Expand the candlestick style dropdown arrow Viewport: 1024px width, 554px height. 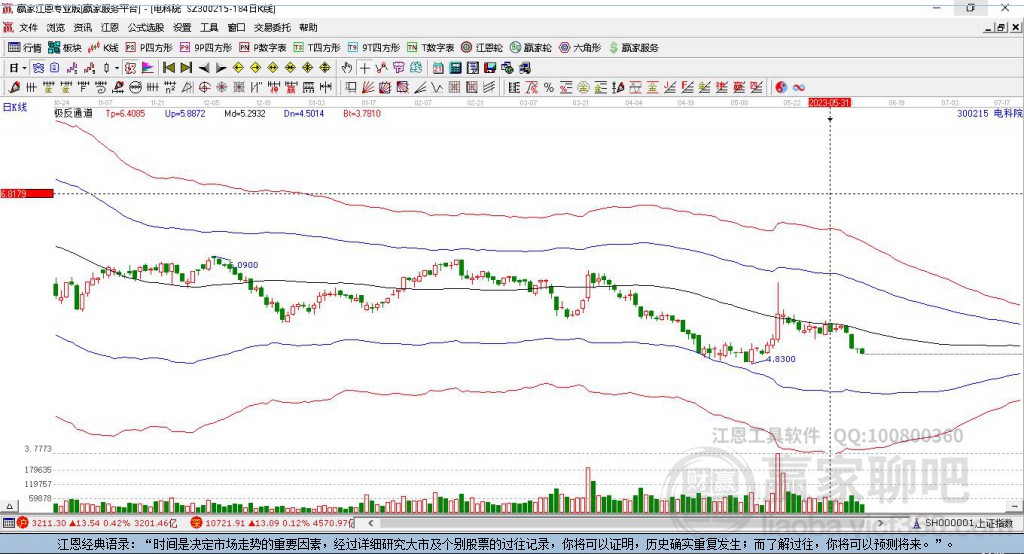pos(117,68)
